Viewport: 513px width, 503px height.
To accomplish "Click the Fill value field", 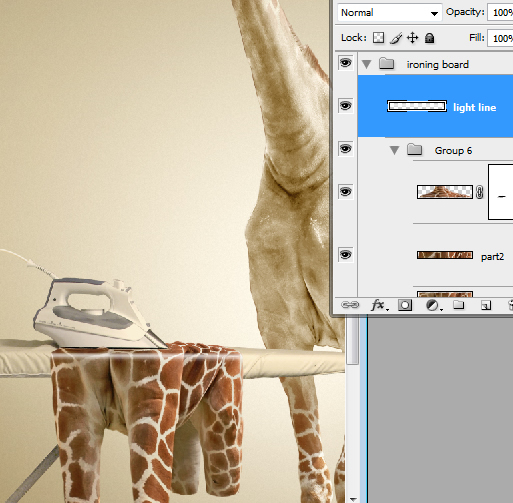I will [x=500, y=38].
